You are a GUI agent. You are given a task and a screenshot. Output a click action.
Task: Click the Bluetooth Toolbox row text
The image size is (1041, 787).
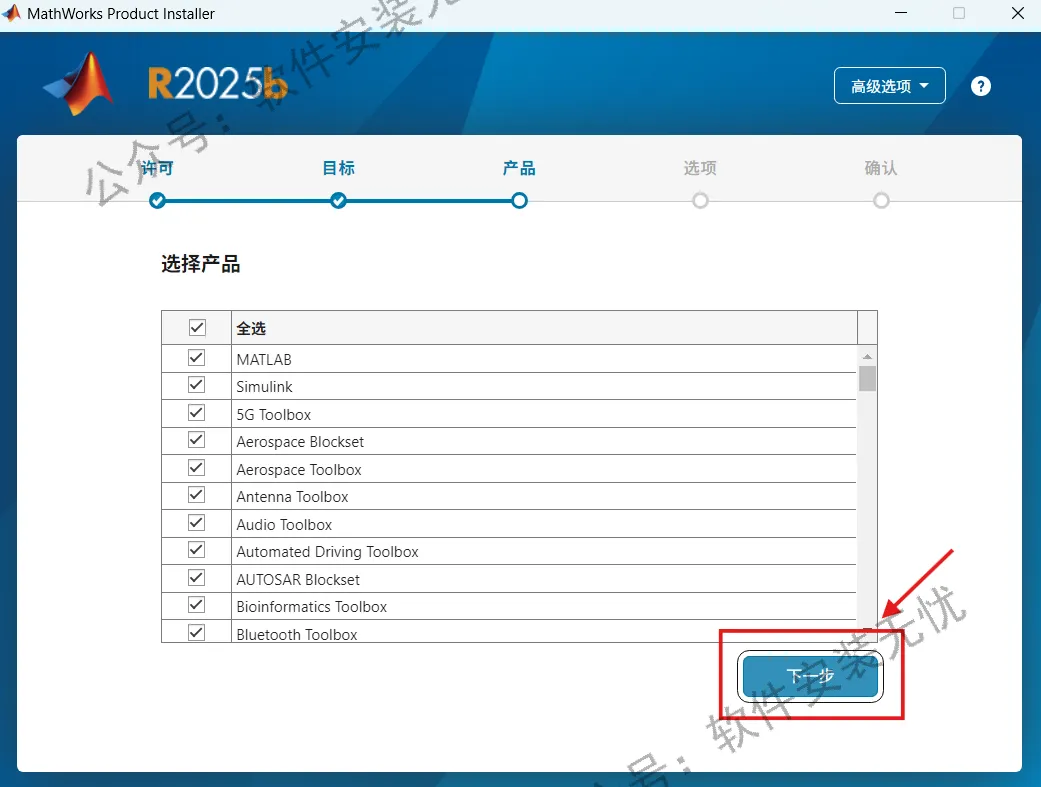pos(297,635)
